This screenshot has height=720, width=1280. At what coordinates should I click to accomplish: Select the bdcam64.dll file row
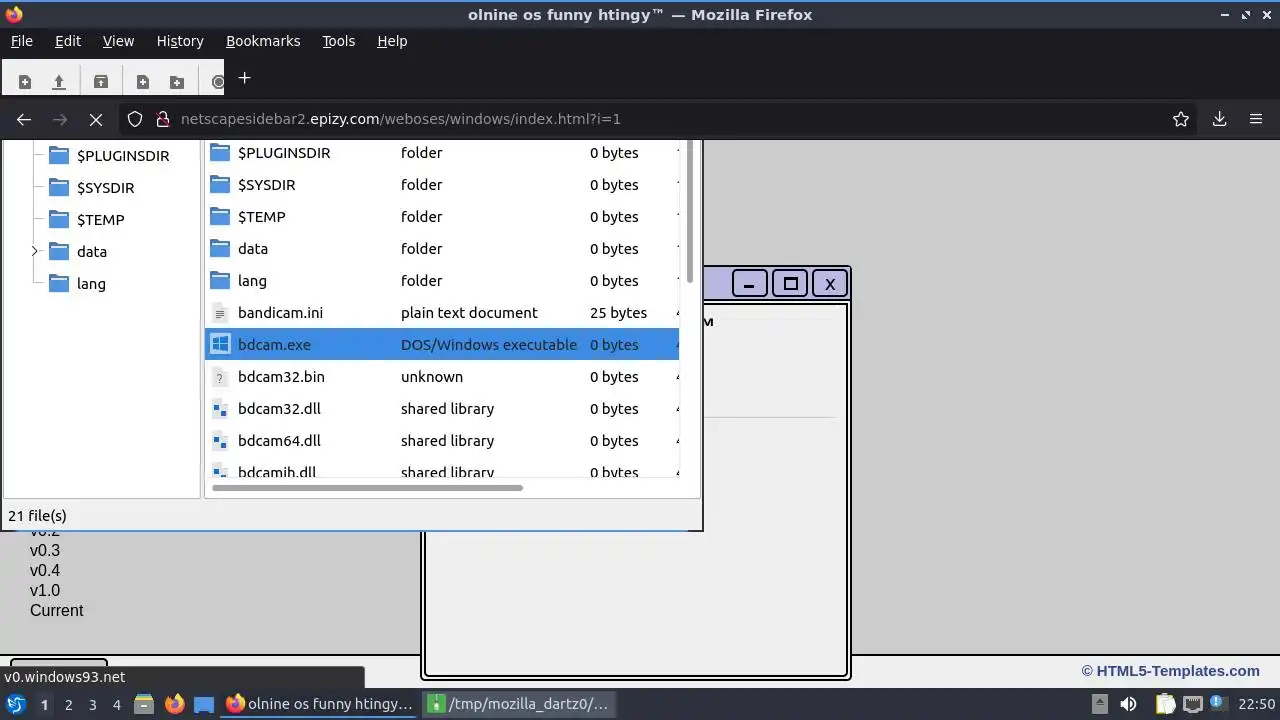442,441
